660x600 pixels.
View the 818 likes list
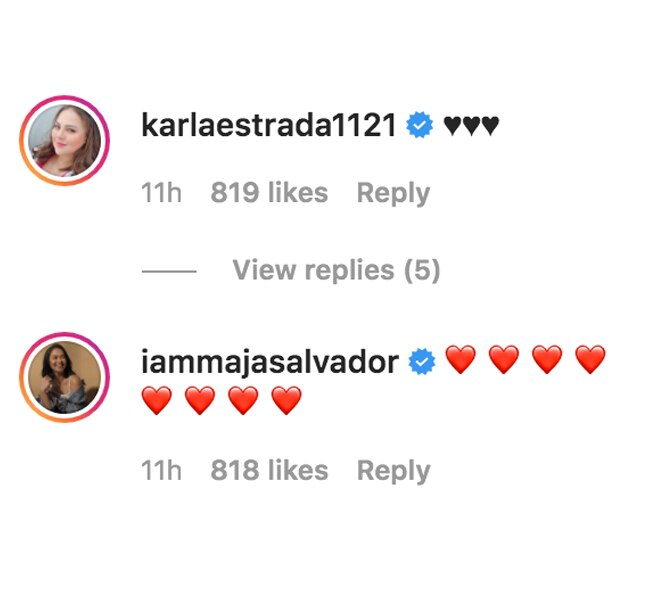tap(269, 470)
